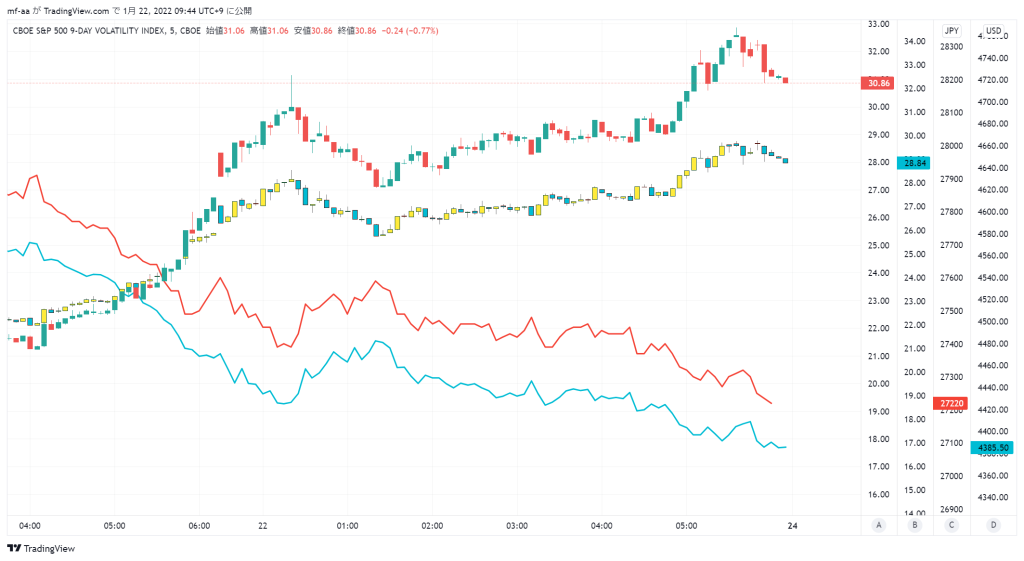The width and height of the screenshot is (1024, 561).
Task: Click the low value 安値30.86
Action: [x=313, y=31]
